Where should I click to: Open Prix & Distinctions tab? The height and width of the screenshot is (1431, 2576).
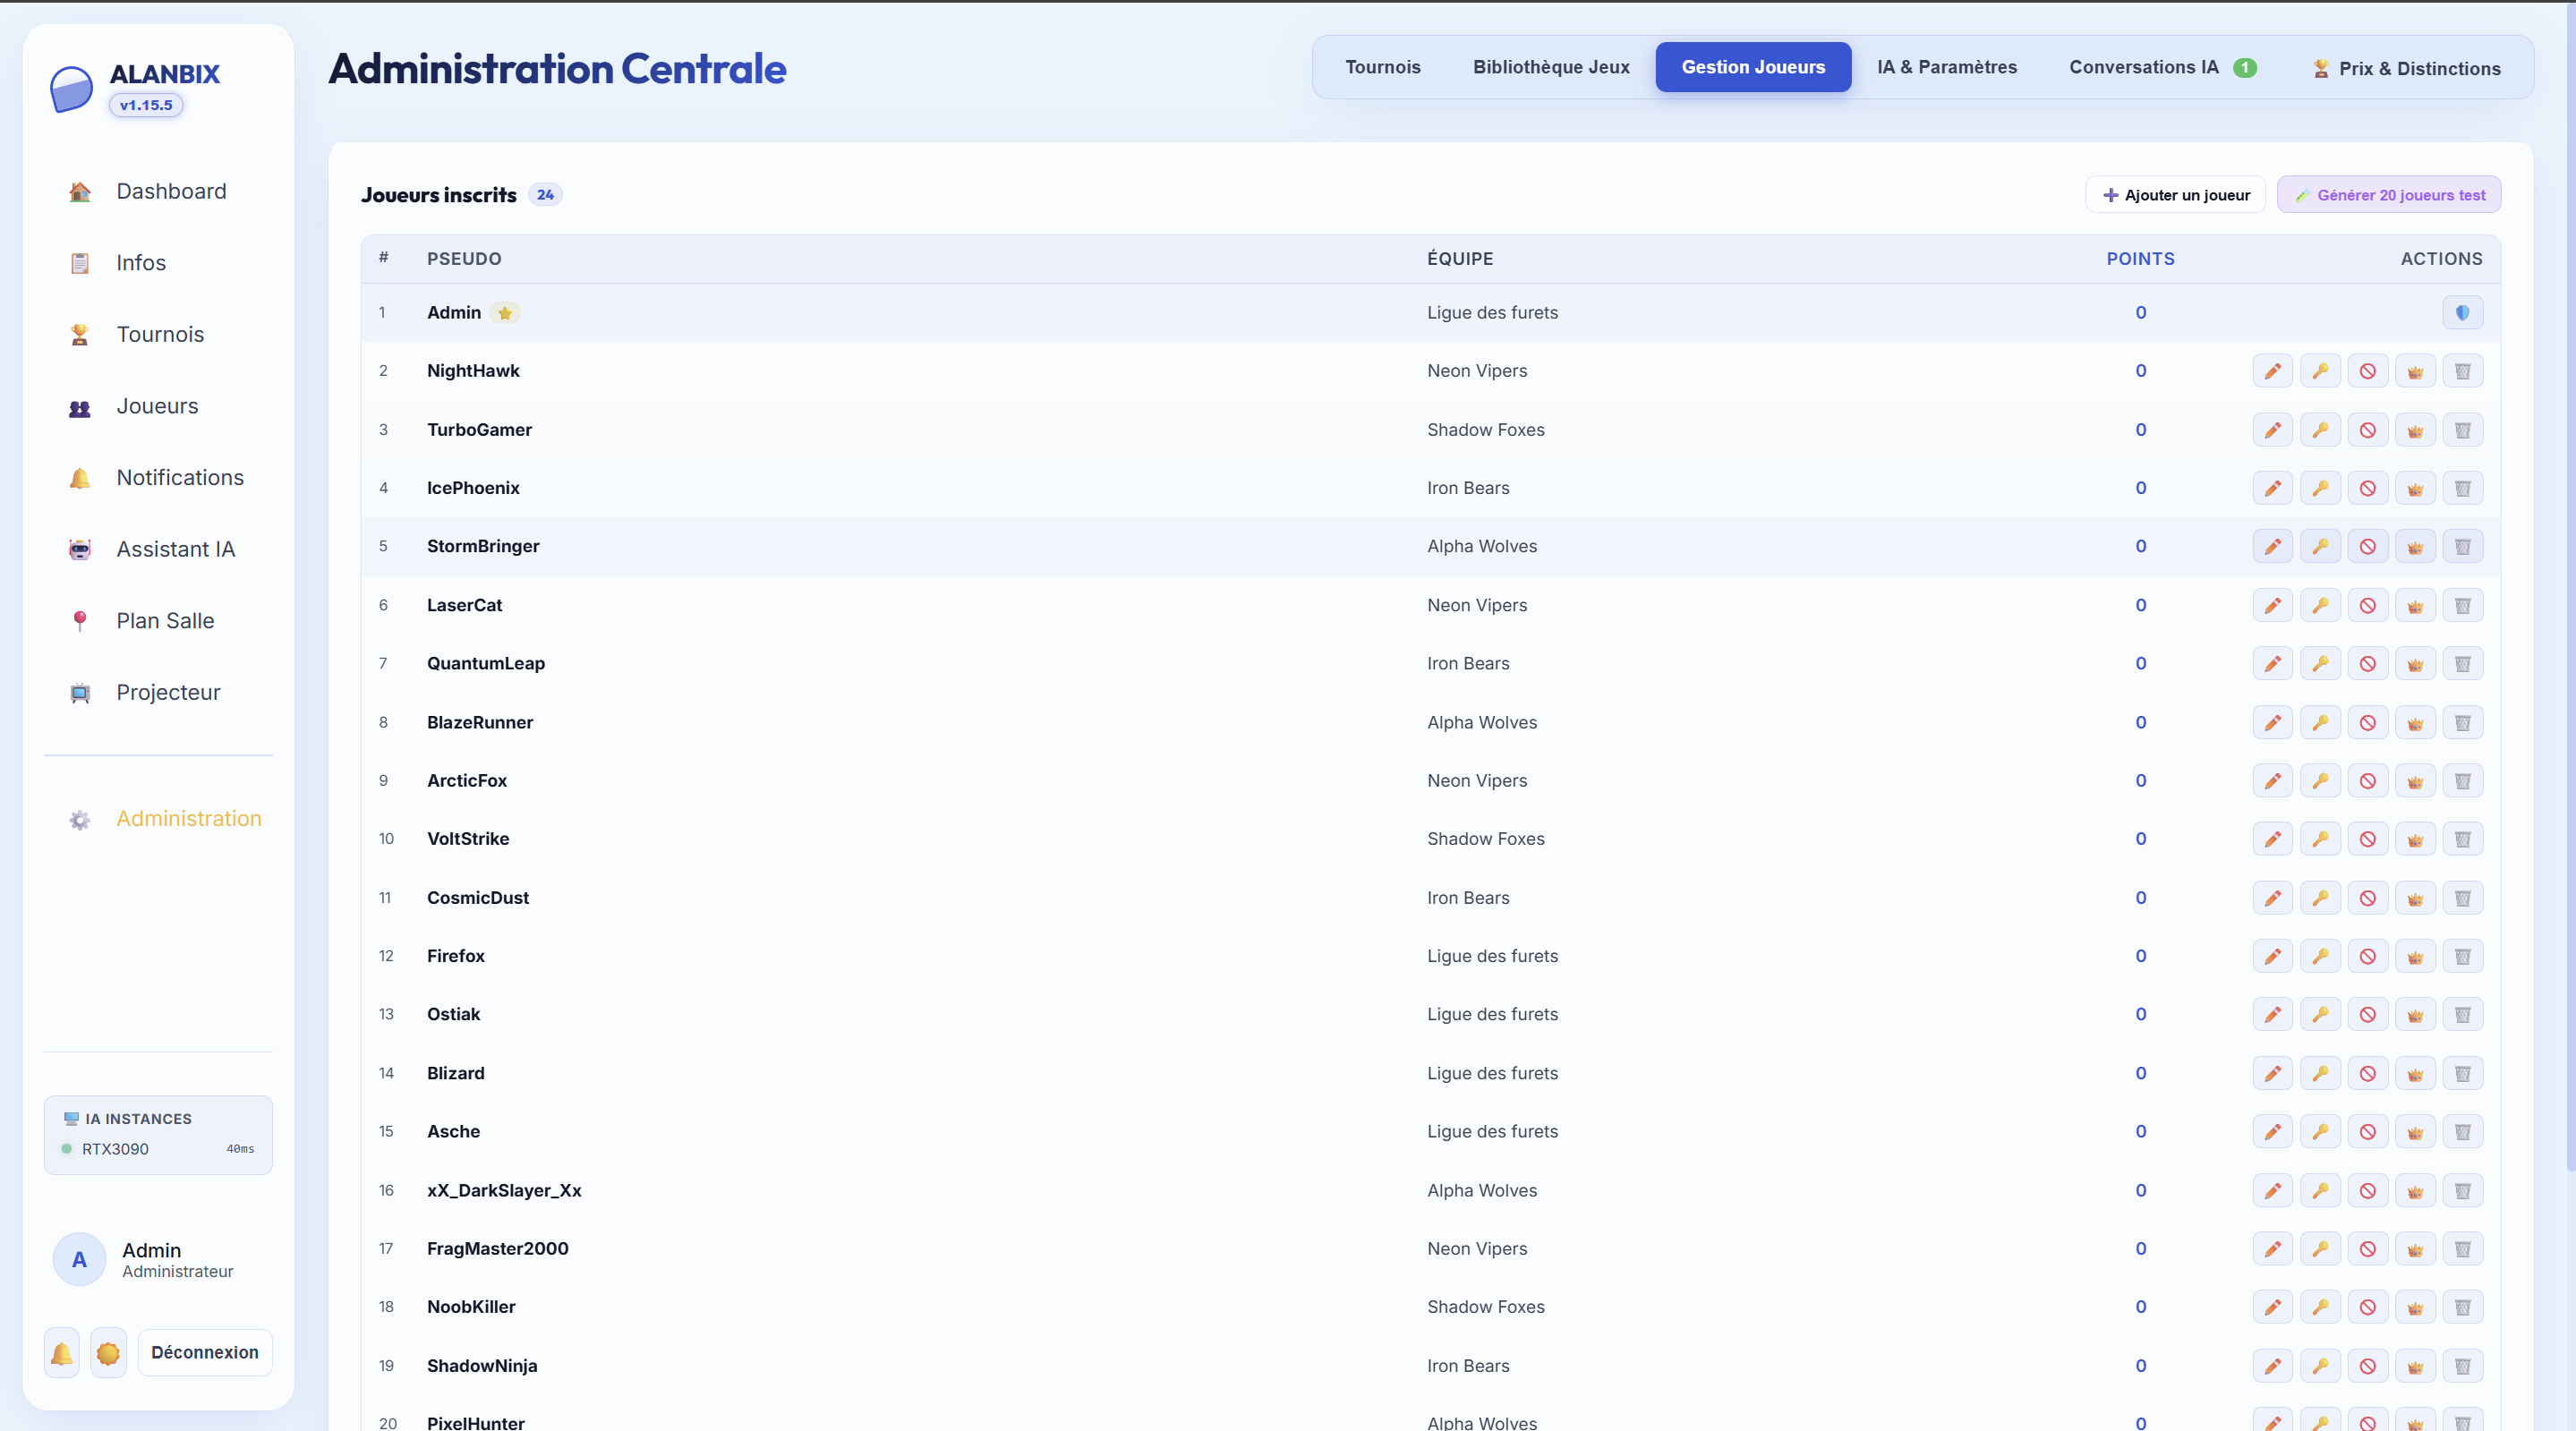pos(2405,68)
